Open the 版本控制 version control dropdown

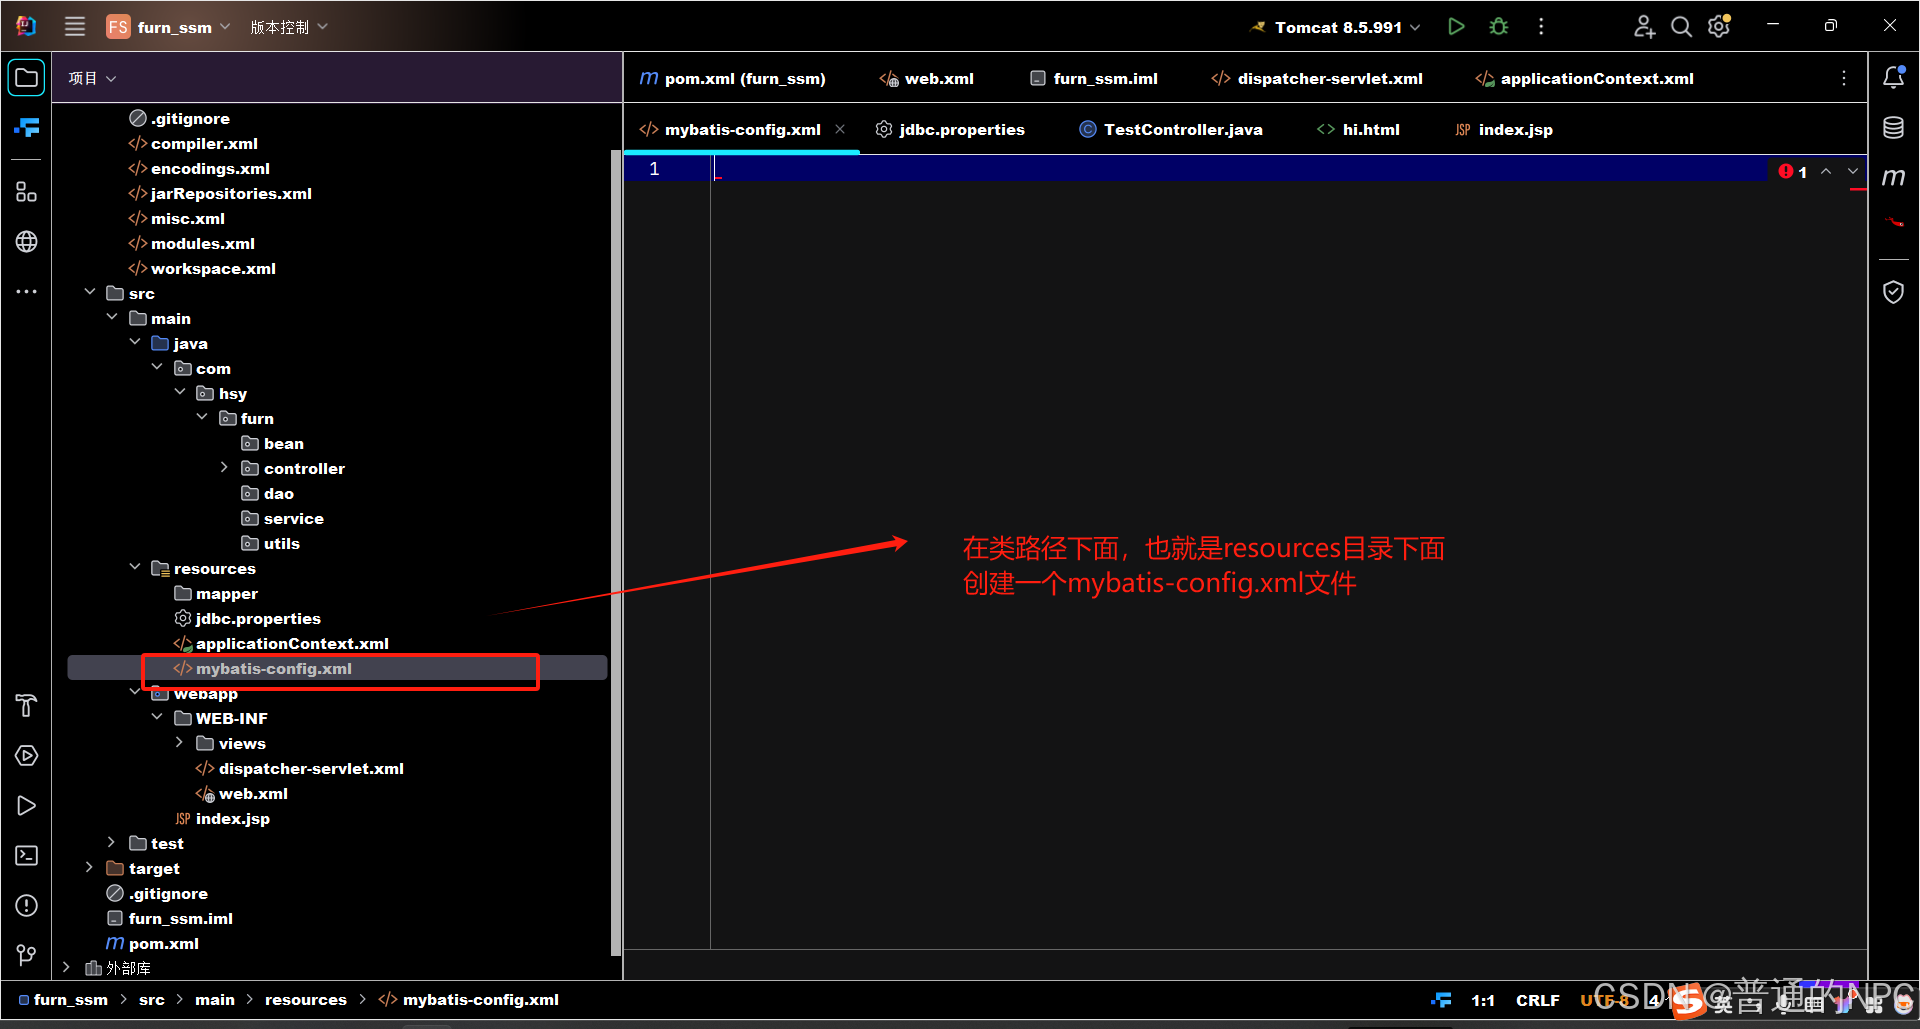tap(289, 27)
